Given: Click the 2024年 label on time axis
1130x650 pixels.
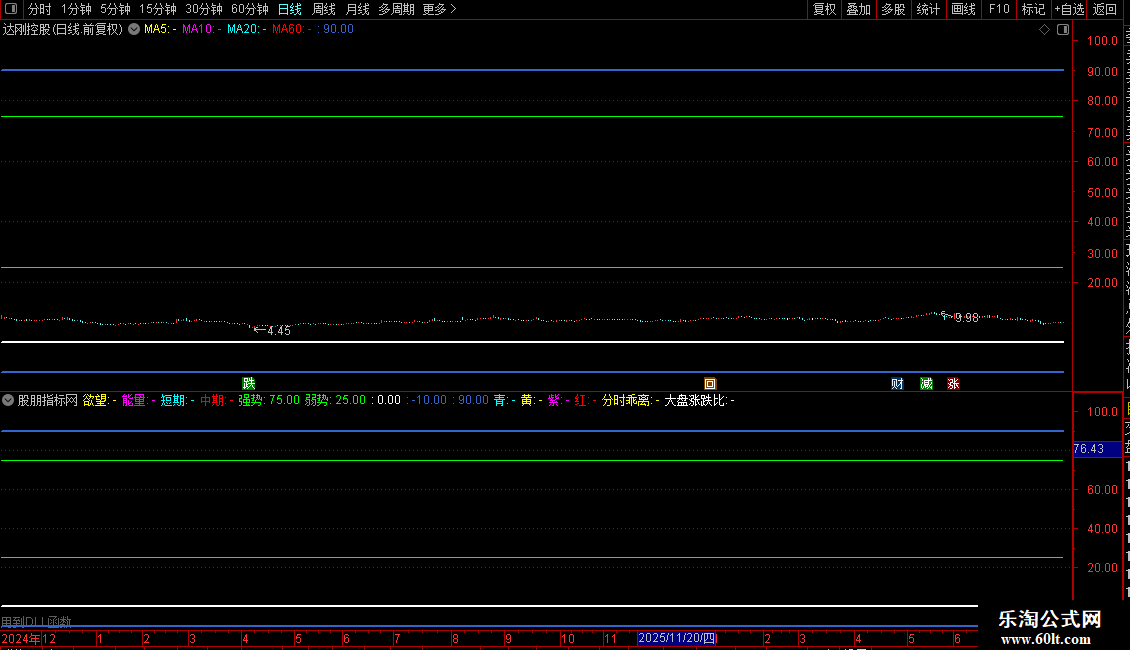Looking at the screenshot, I should pos(21,638).
